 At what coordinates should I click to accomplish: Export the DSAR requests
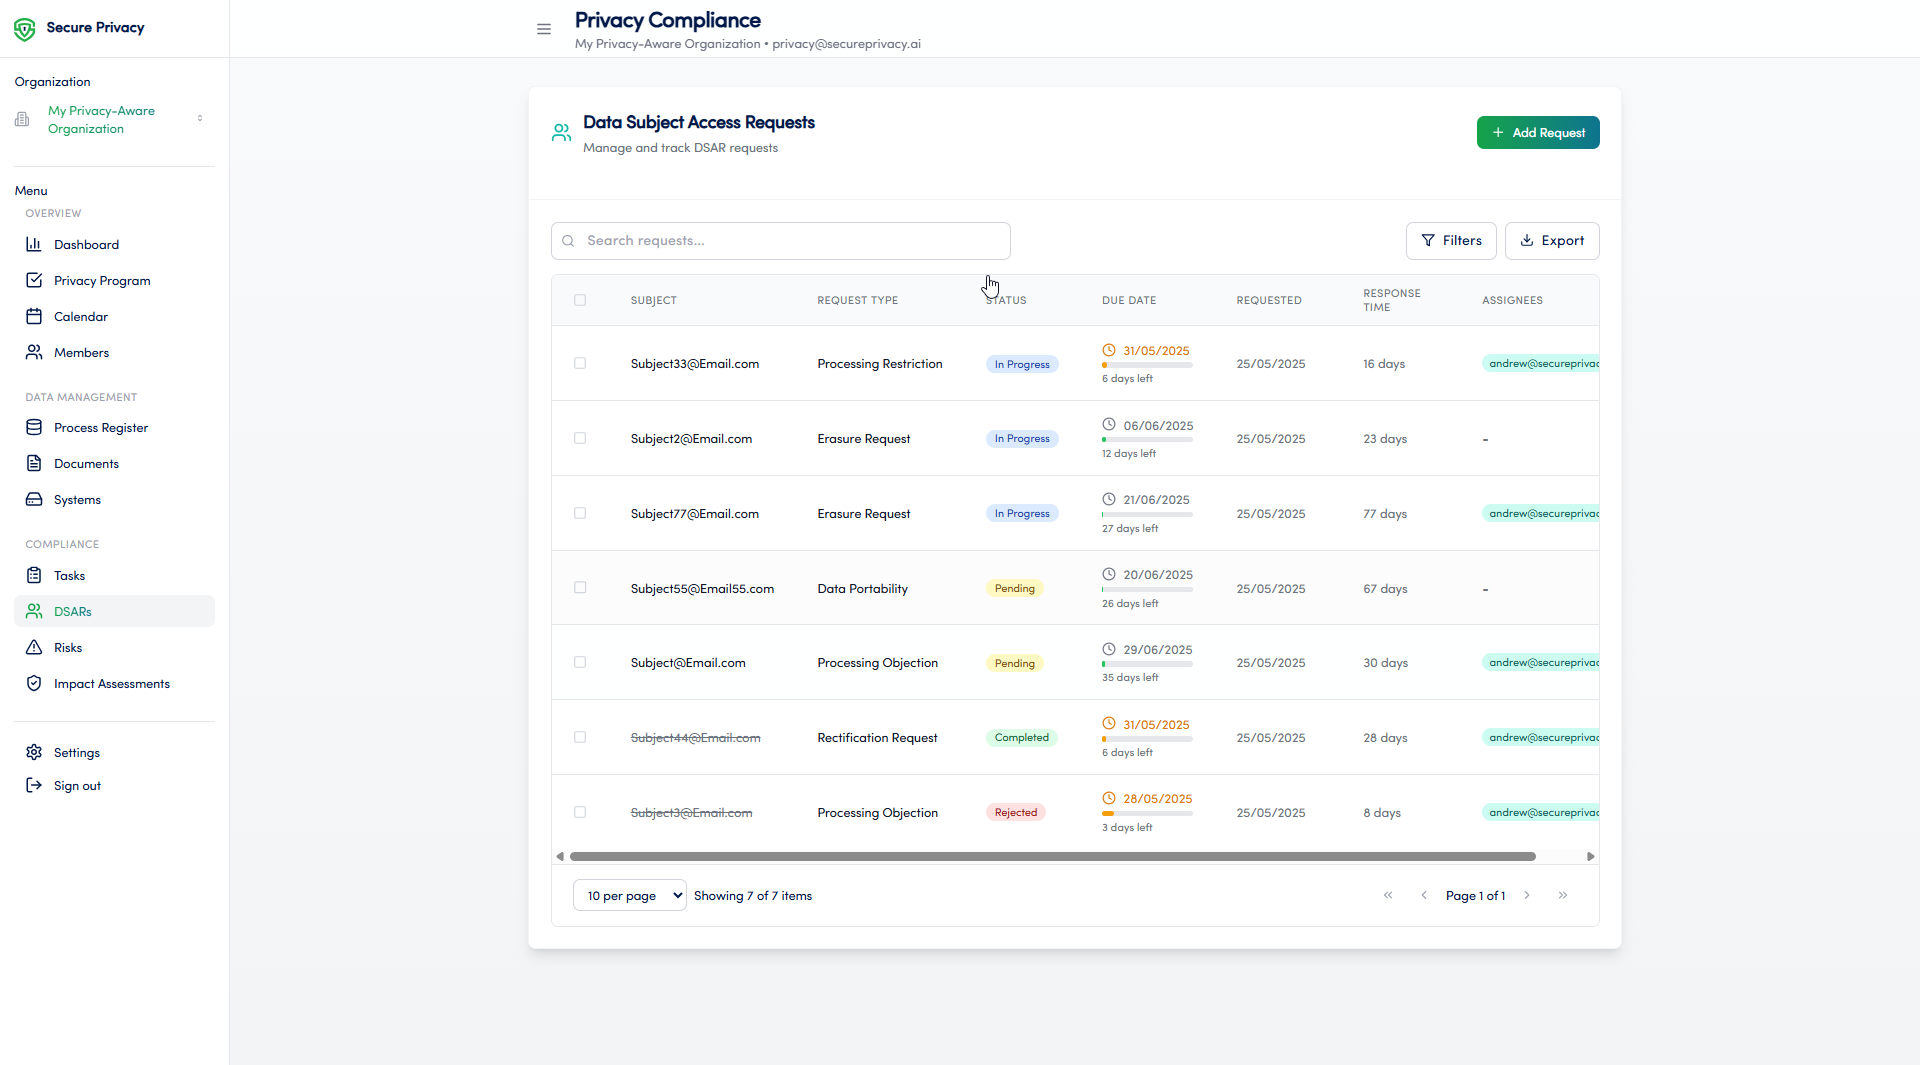click(1552, 240)
